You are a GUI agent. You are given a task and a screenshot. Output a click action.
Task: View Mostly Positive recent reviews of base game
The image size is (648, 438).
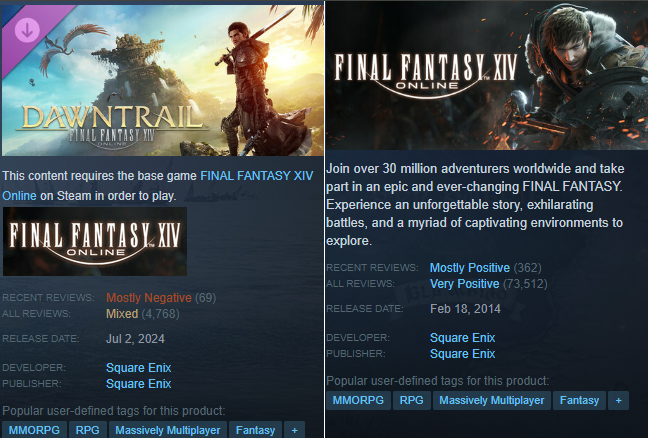click(470, 268)
